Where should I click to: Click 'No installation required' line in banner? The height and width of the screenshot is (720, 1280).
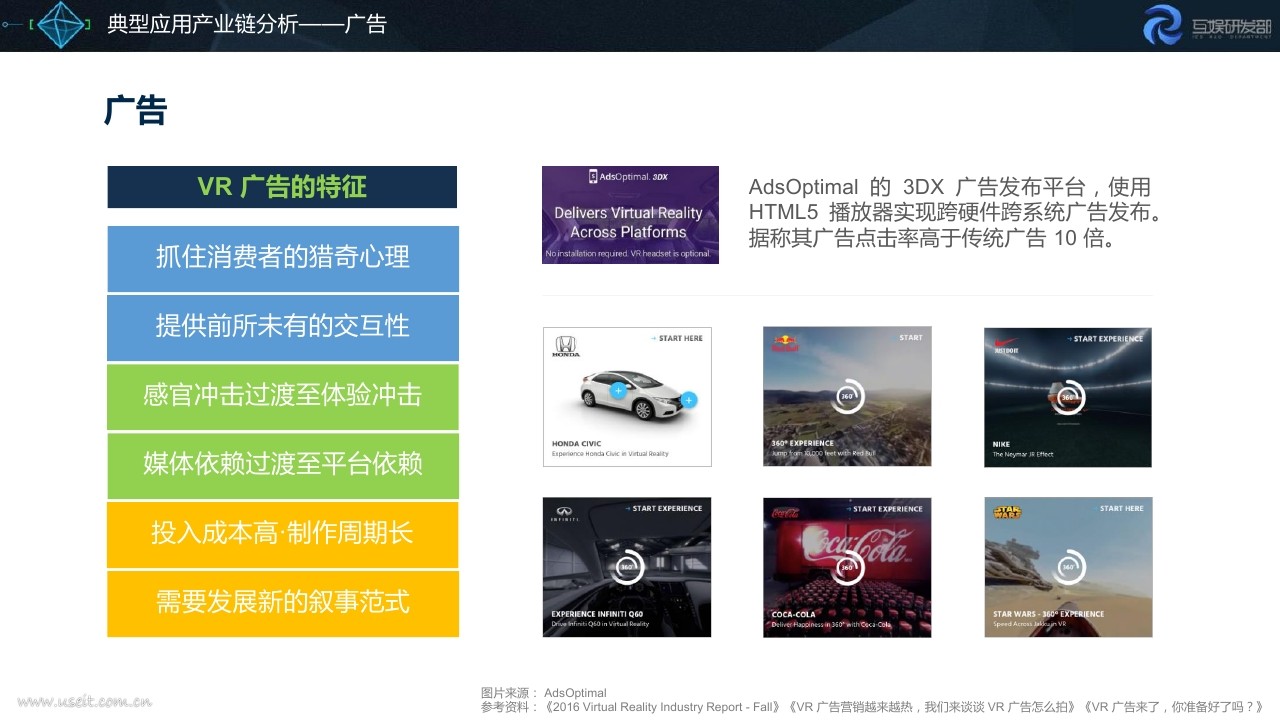click(629, 255)
